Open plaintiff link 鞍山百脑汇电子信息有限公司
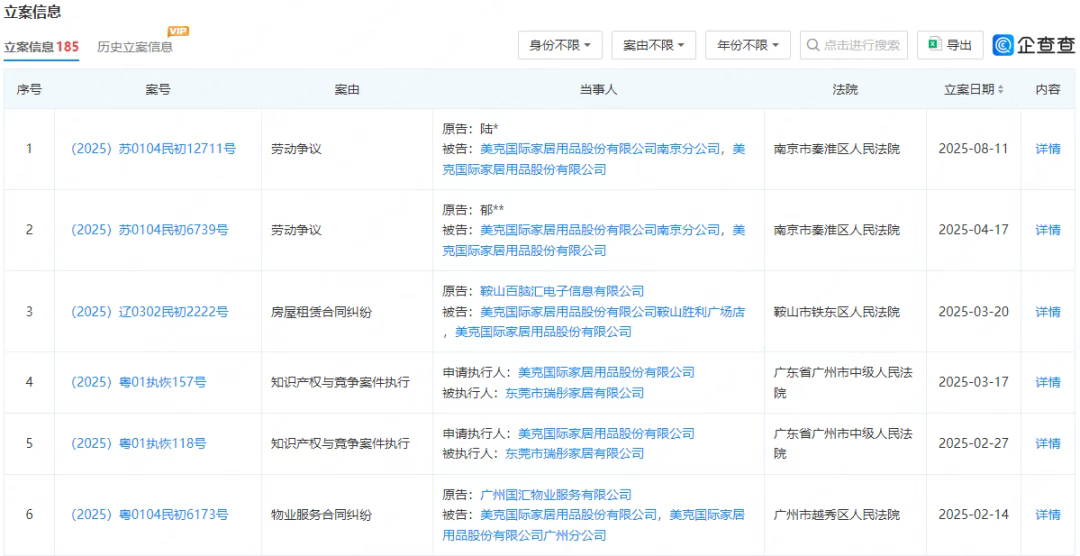1080x556 pixels. point(562,291)
